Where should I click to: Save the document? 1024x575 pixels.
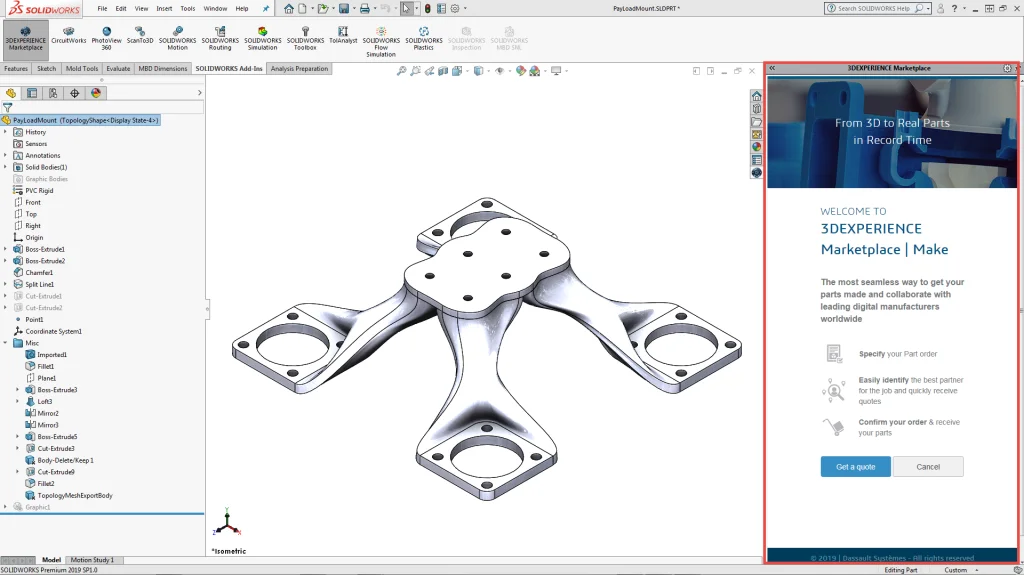[344, 8]
